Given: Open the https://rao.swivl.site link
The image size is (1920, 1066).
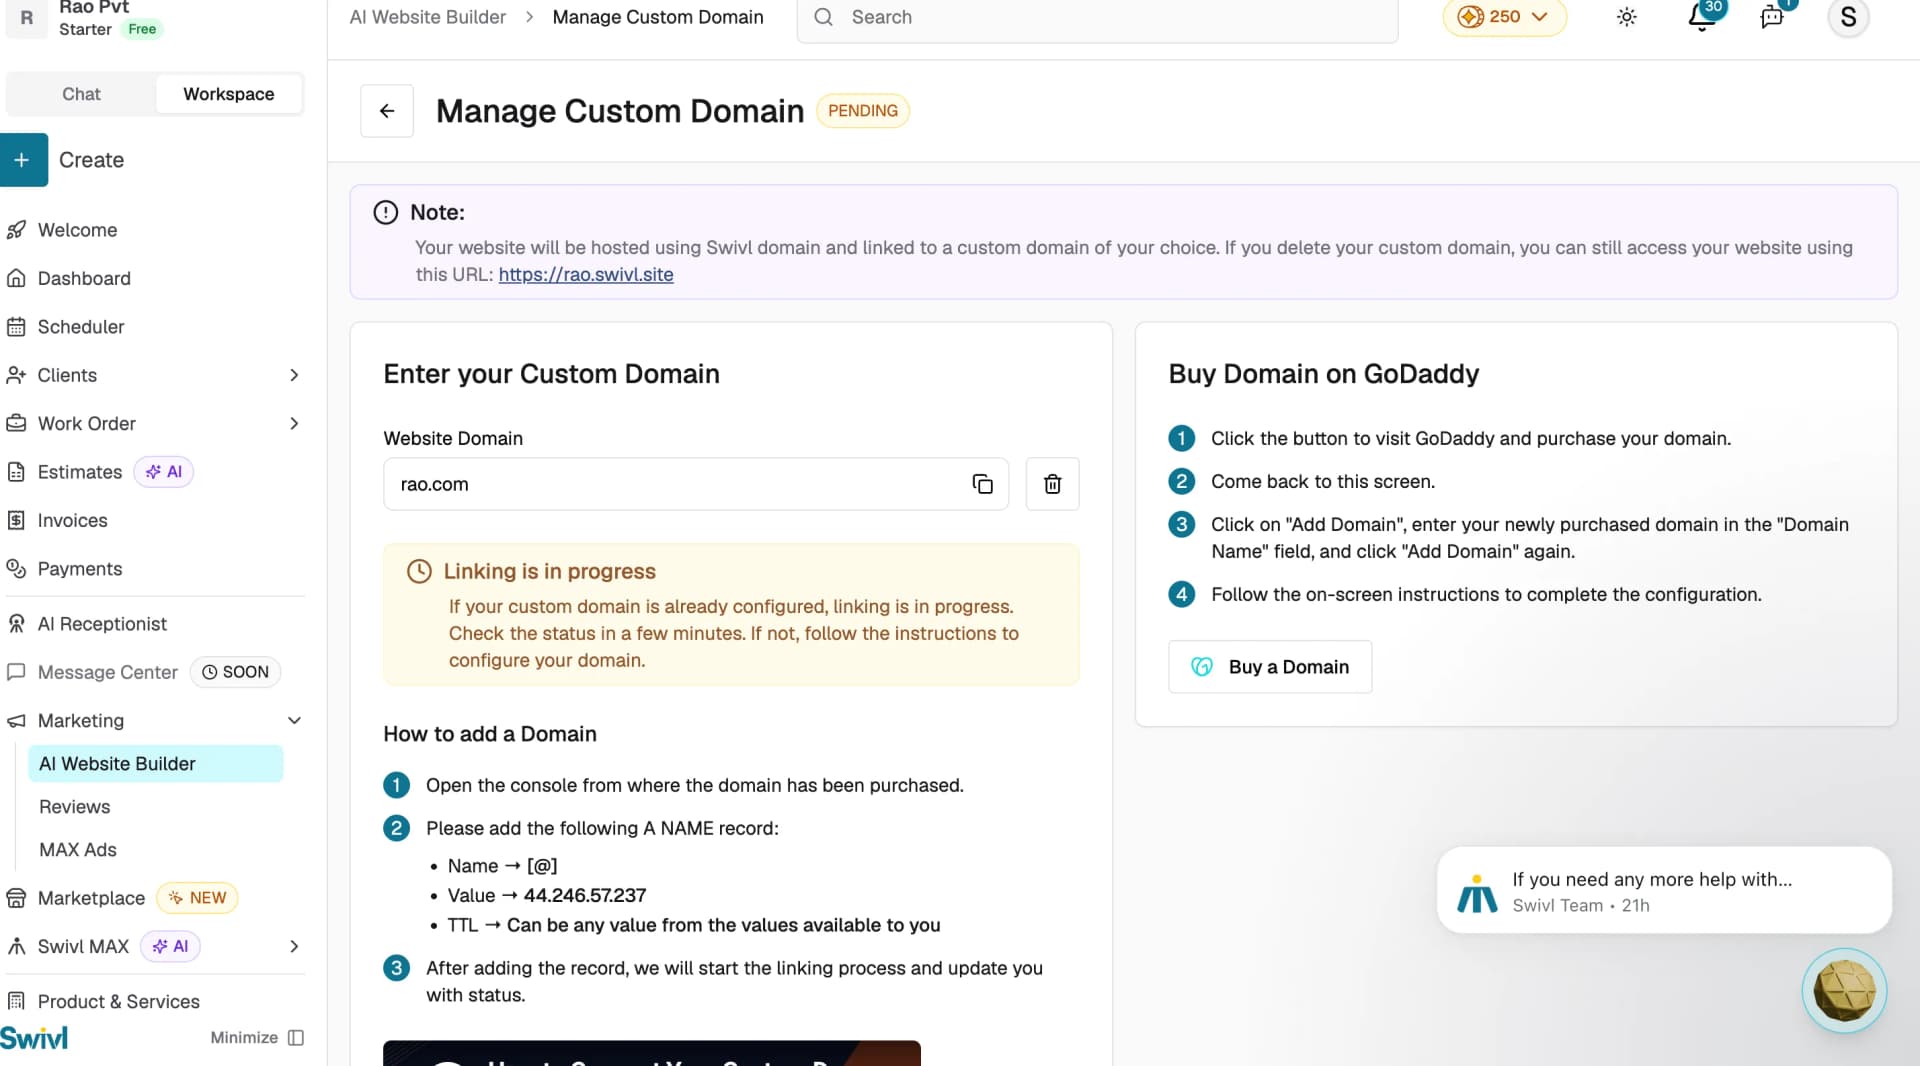Looking at the screenshot, I should click(586, 275).
